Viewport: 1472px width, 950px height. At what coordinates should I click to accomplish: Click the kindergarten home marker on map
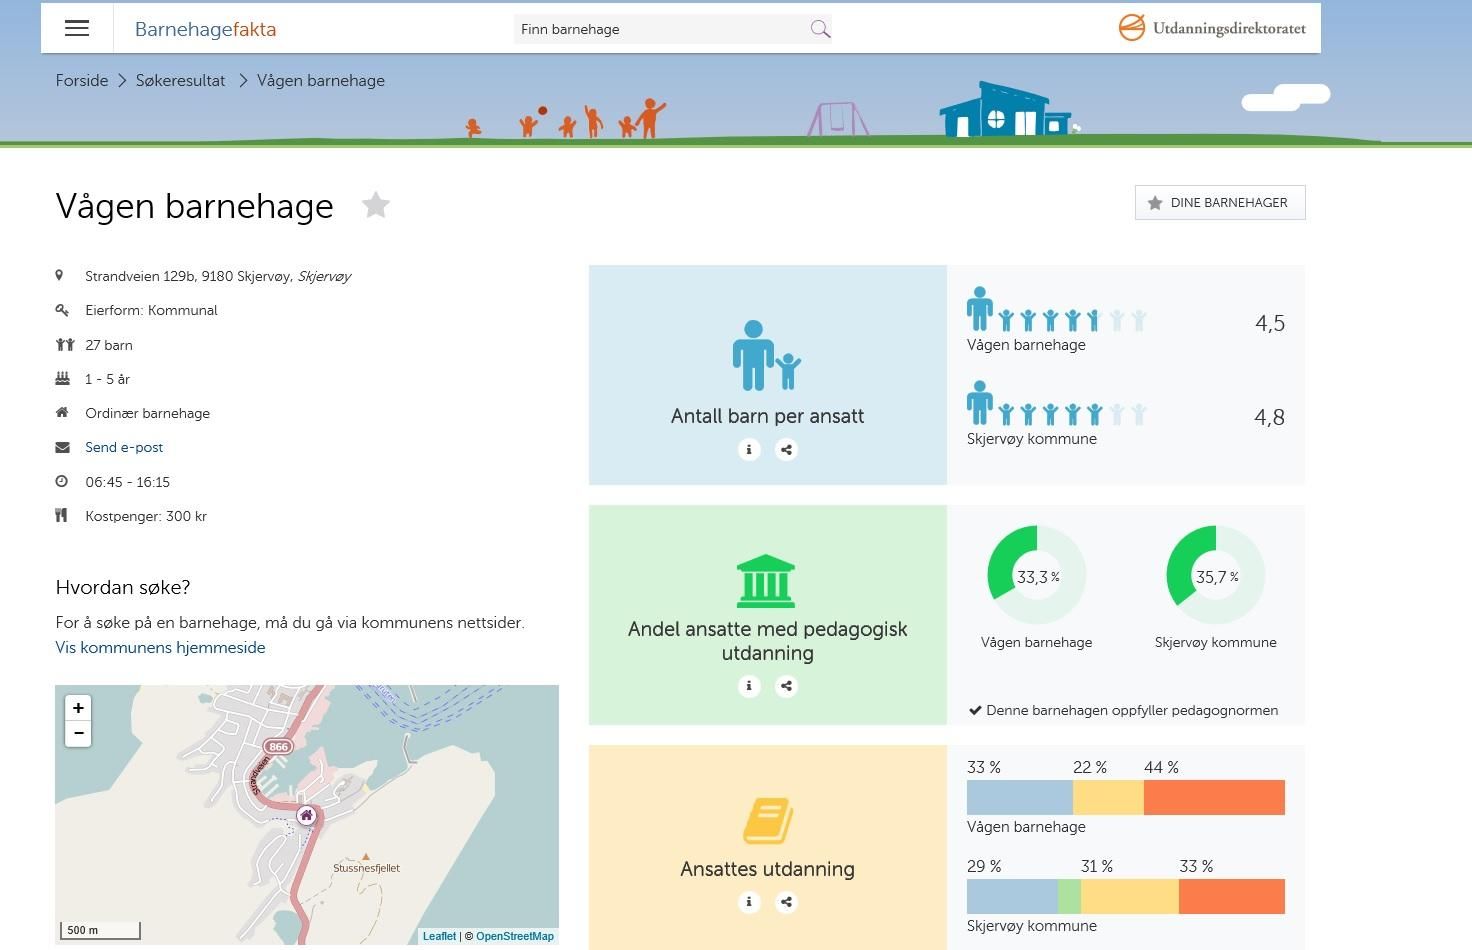[x=306, y=816]
